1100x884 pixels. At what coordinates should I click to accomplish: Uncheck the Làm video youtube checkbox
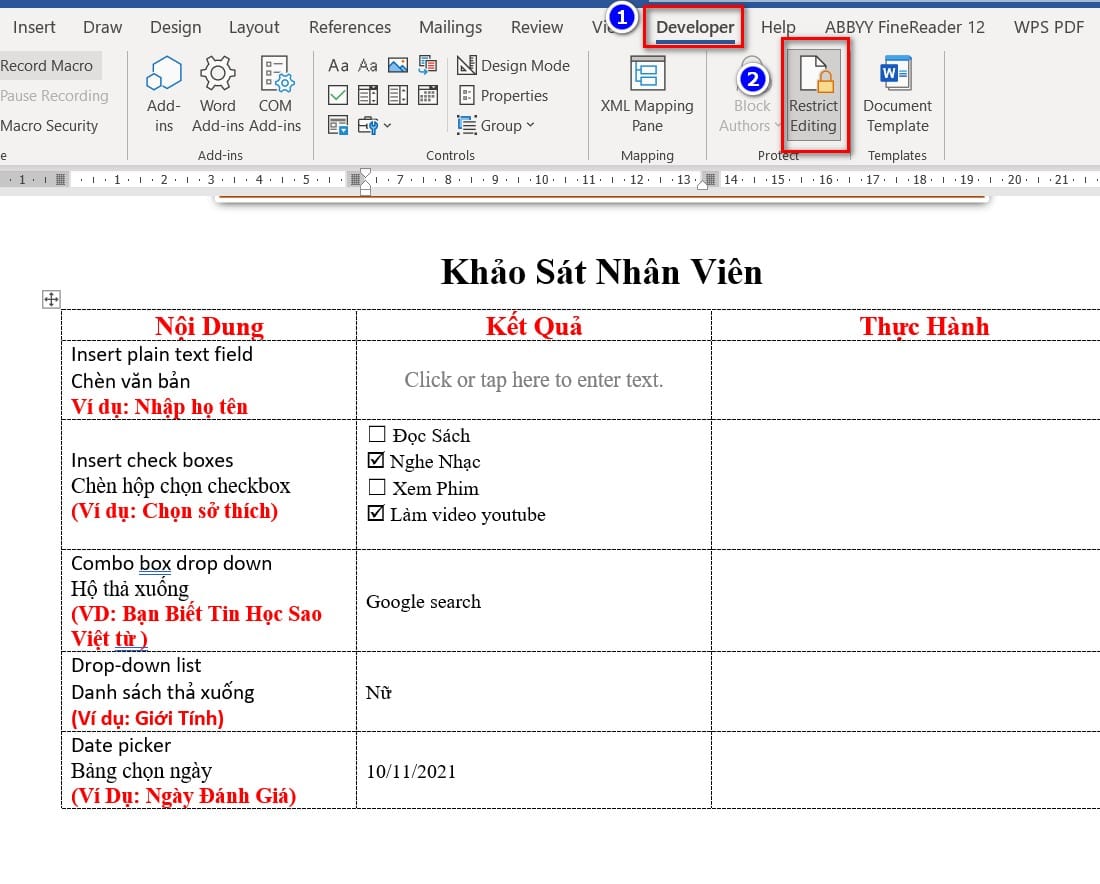tap(376, 514)
